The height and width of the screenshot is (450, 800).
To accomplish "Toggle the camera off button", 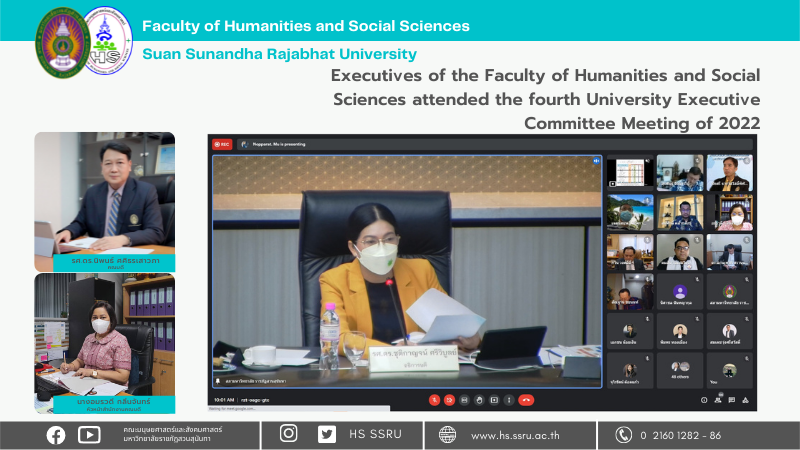I will click(449, 400).
